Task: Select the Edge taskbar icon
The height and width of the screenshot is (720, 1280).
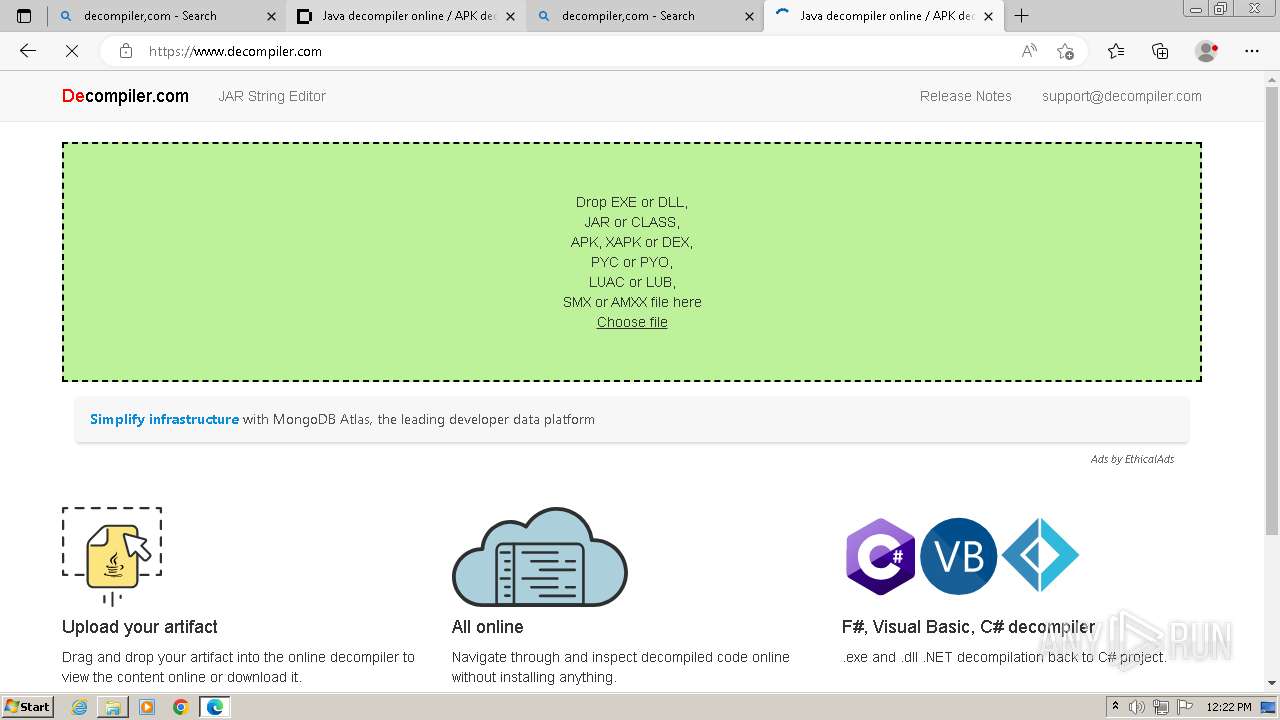Action: tap(215, 707)
